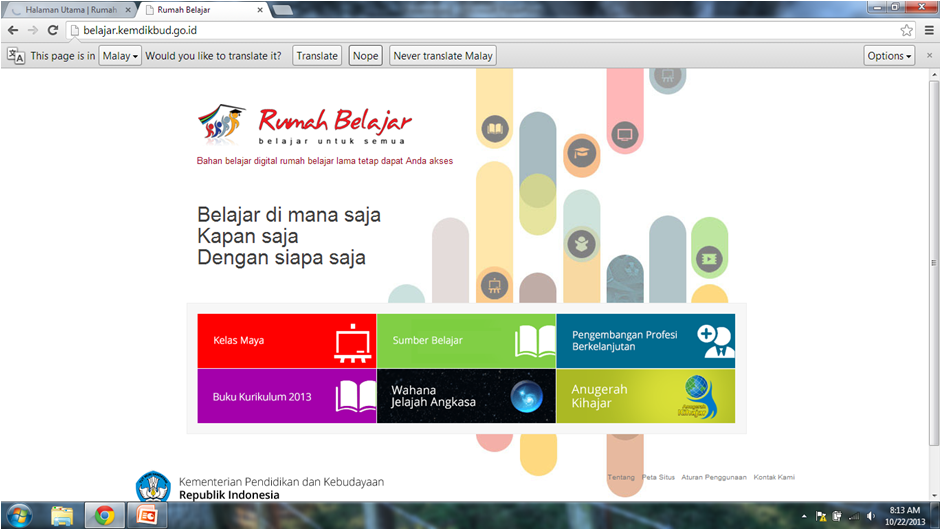
Task: Switch to the Halaman Utama tab
Action: (71, 10)
